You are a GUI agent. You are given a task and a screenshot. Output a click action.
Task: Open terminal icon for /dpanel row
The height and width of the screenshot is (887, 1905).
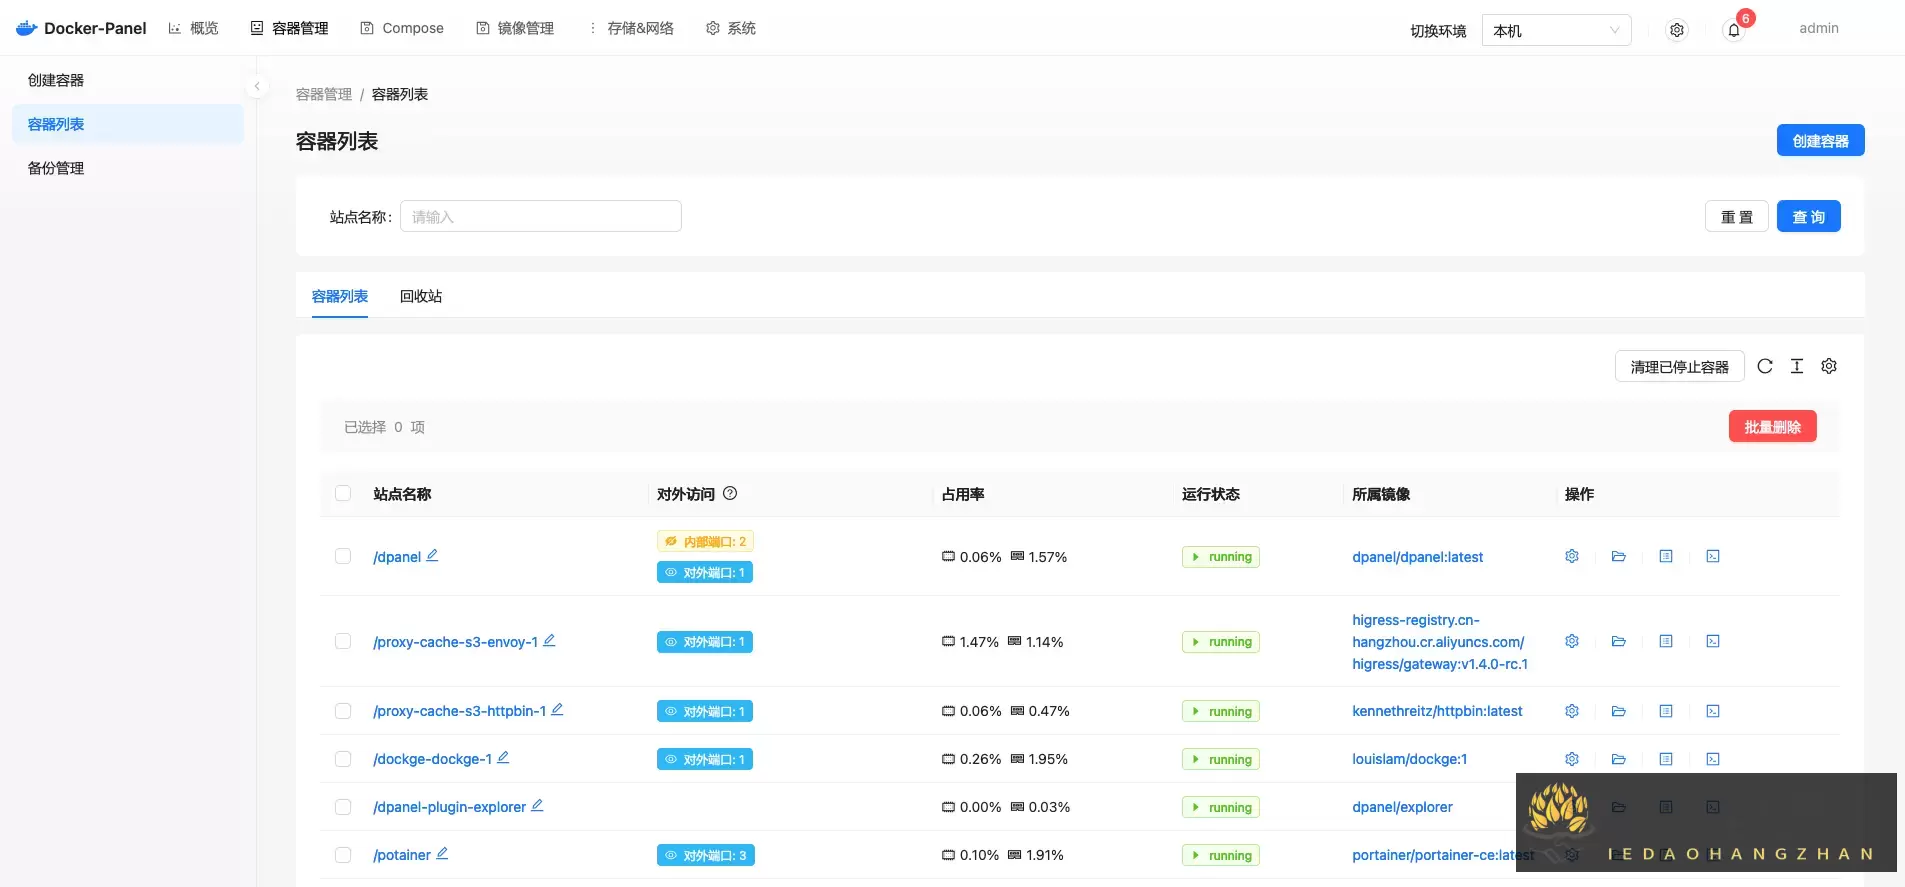(x=1713, y=556)
